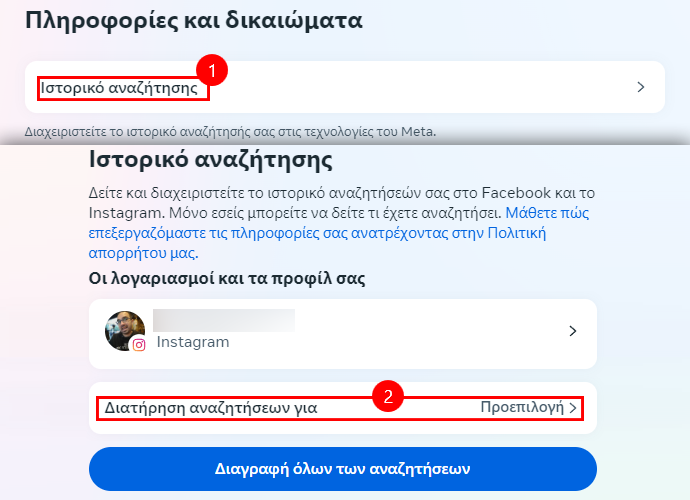
Task: Click the large Ιστορικό αναζήτησης section heading
Action: (210, 160)
